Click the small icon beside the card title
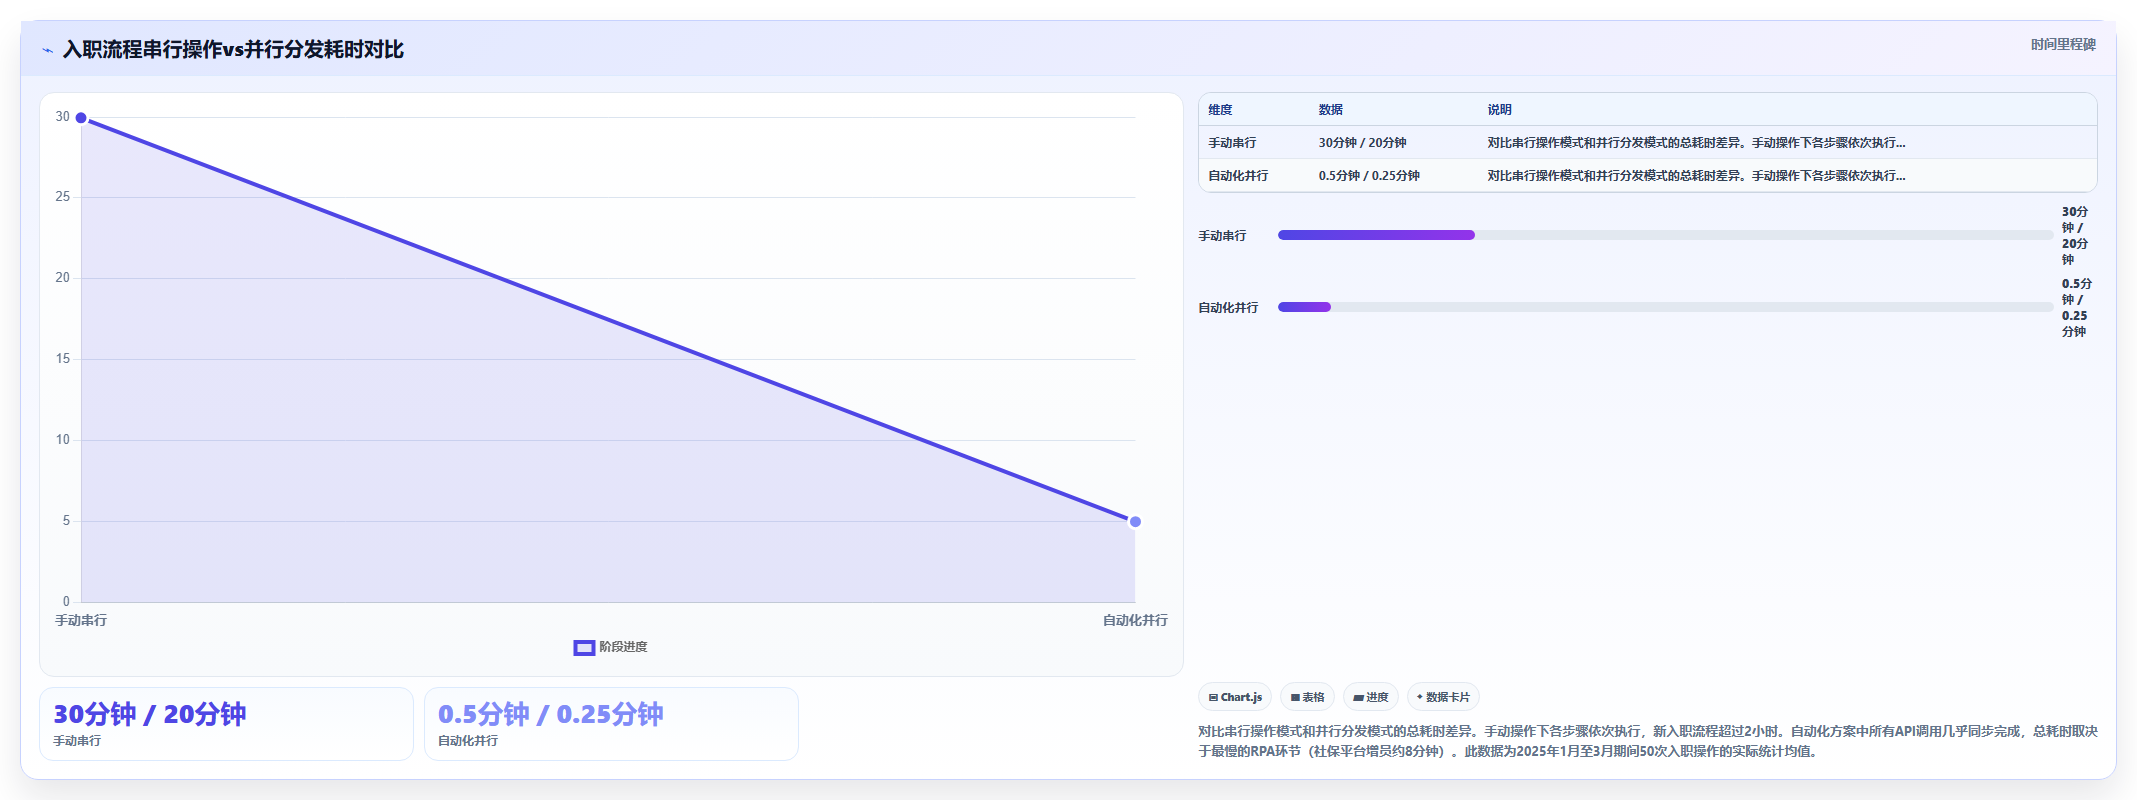Image resolution: width=2137 pixels, height=800 pixels. (47, 50)
